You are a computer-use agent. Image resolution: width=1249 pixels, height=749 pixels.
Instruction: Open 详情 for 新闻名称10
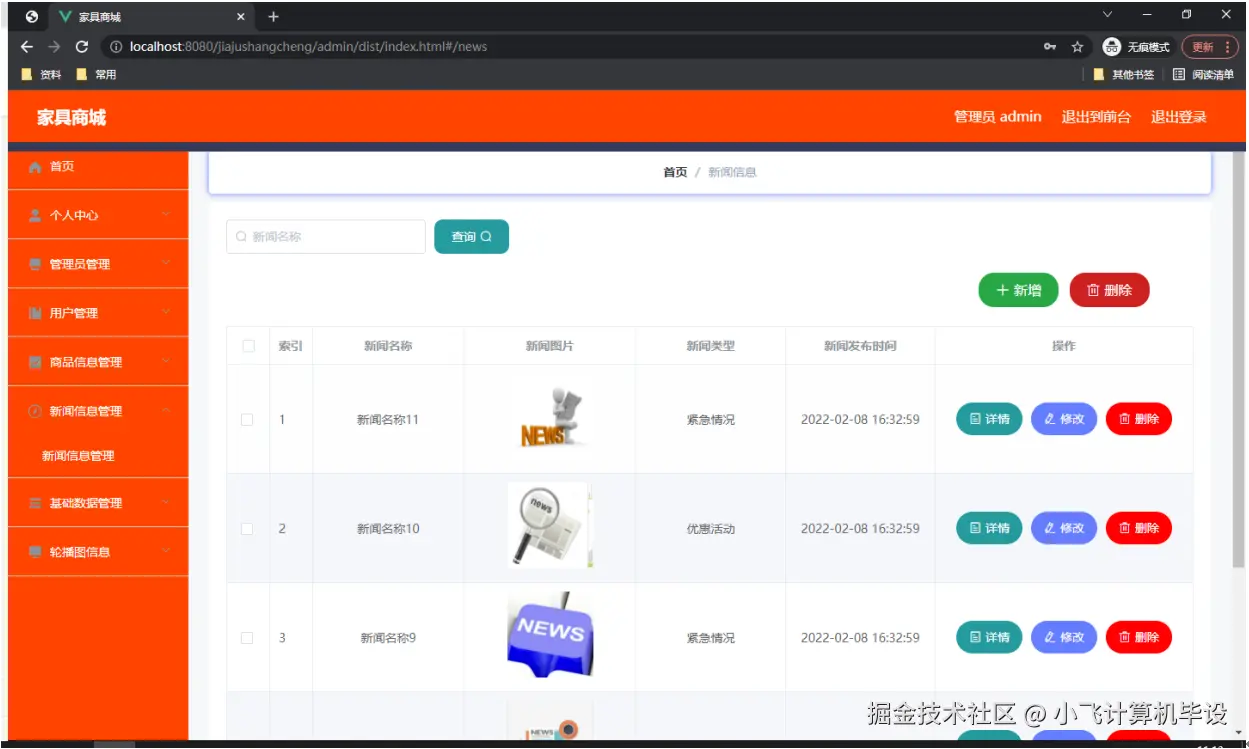[x=989, y=528]
